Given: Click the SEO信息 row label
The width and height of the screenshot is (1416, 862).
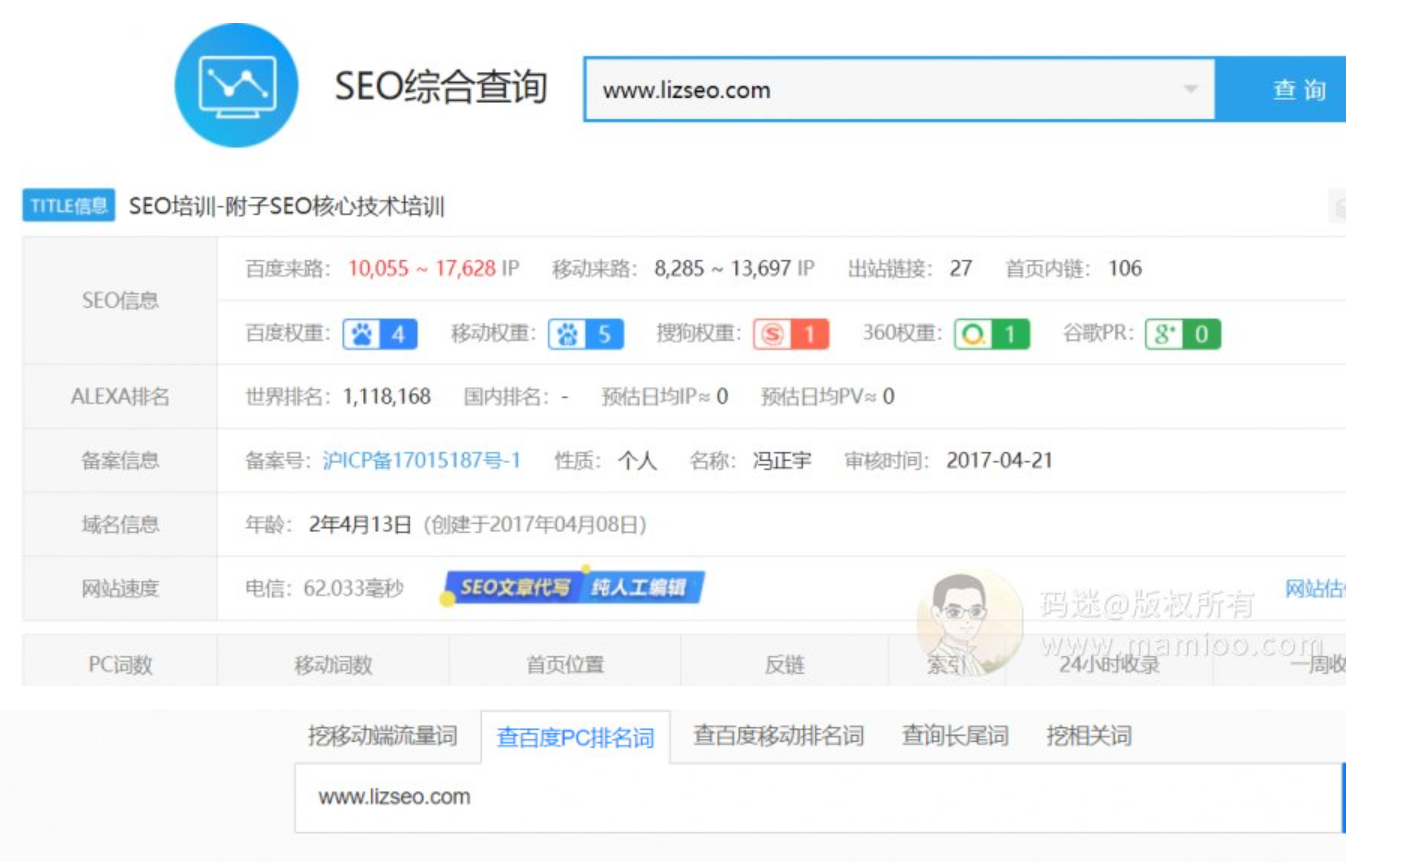Looking at the screenshot, I should click(120, 300).
